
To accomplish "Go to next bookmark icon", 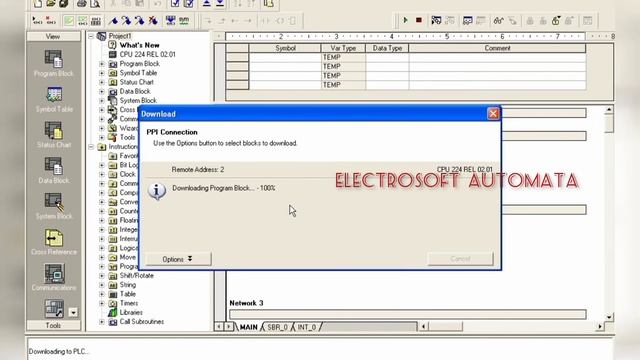I will click(127, 20).
